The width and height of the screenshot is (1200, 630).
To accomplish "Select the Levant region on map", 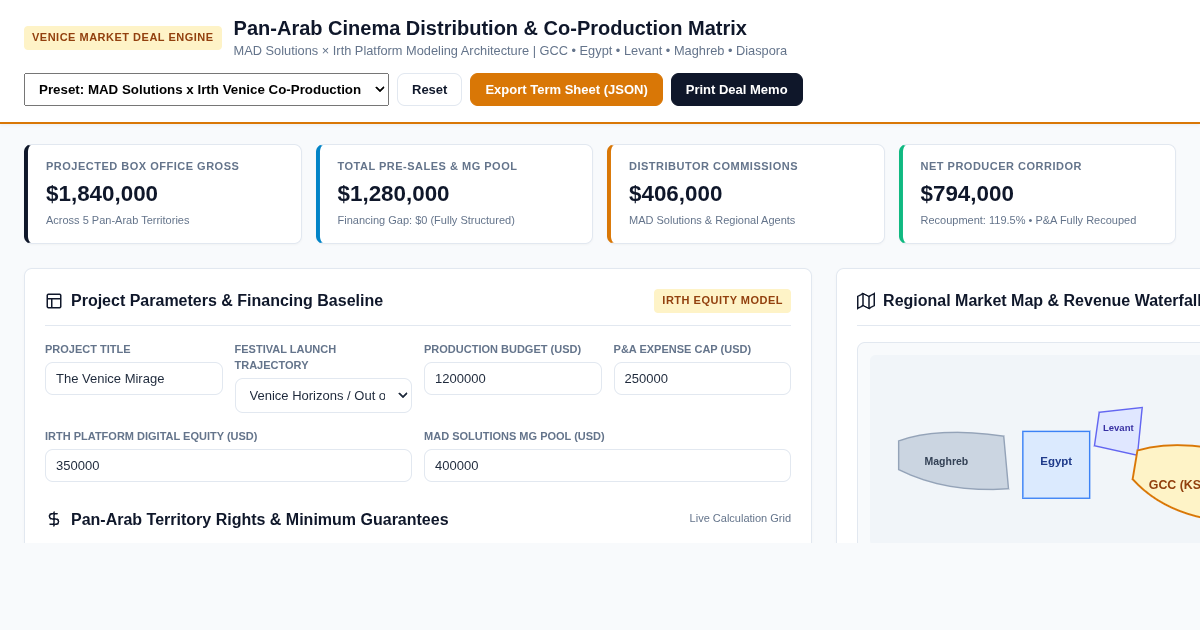I will pyautogui.click(x=1119, y=430).
